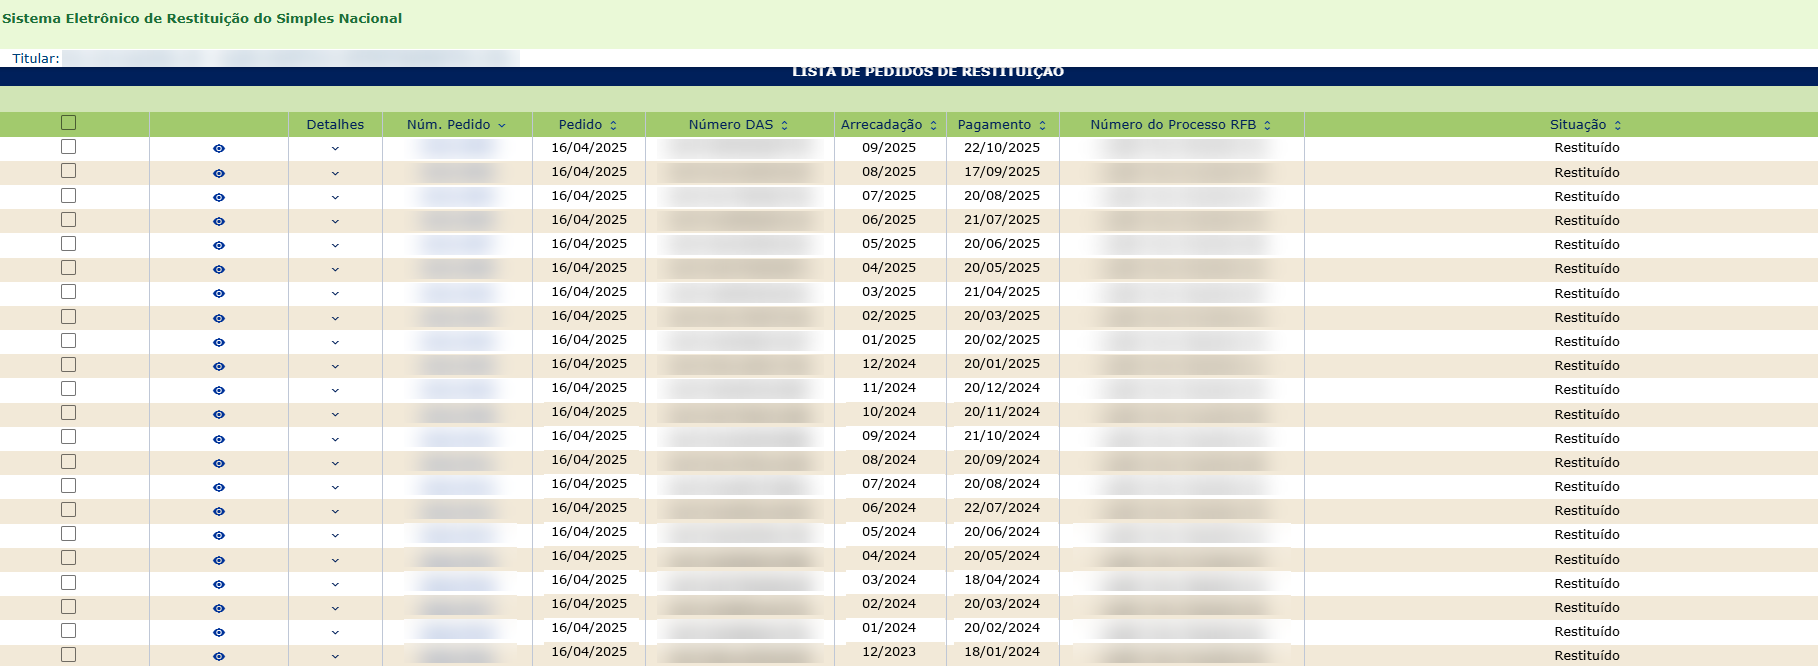The height and width of the screenshot is (666, 1818).
Task: Click payment date 22/10/2025
Action: [x=1002, y=147]
